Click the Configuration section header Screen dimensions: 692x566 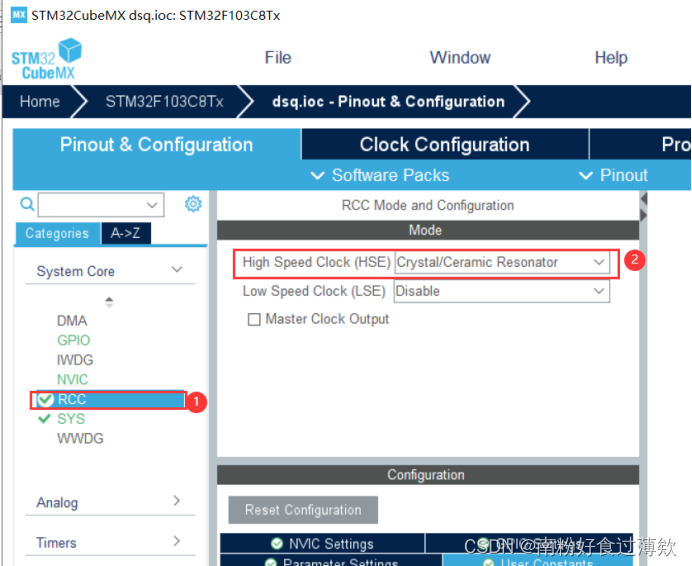(x=428, y=475)
